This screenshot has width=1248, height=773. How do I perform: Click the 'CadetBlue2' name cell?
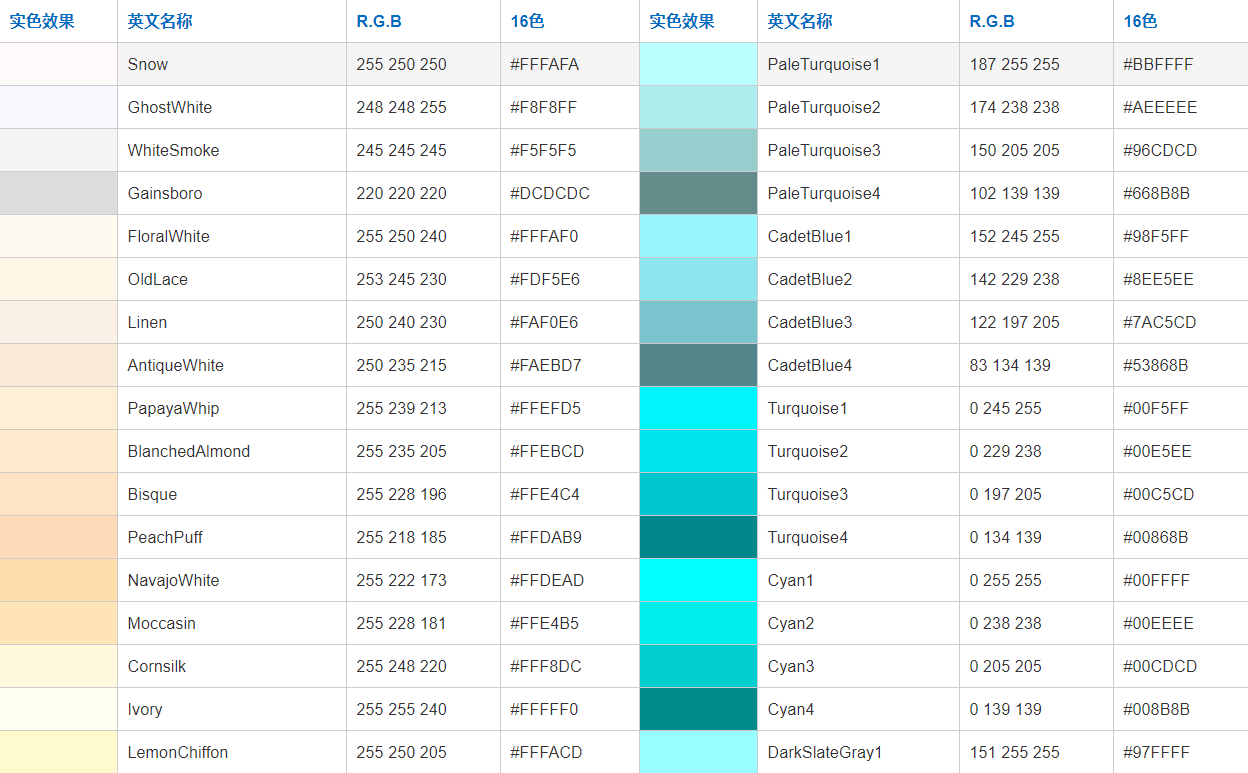click(x=858, y=279)
